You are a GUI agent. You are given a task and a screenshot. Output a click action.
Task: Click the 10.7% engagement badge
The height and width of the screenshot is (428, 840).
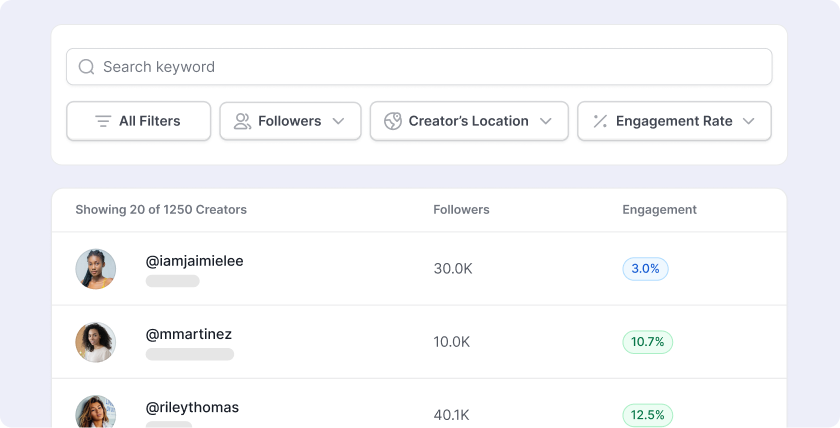click(x=647, y=342)
